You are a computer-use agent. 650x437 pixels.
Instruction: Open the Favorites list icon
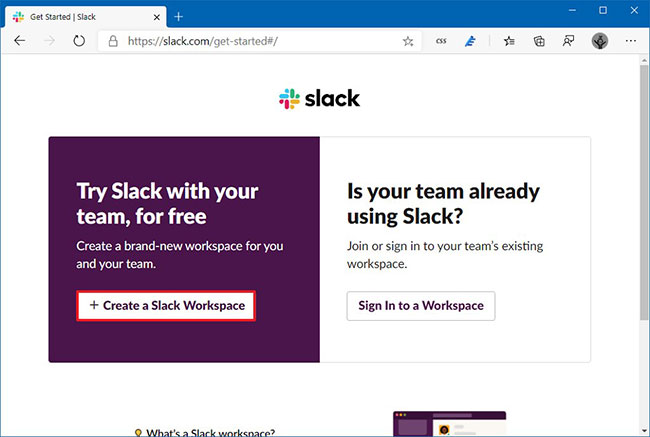[509, 41]
